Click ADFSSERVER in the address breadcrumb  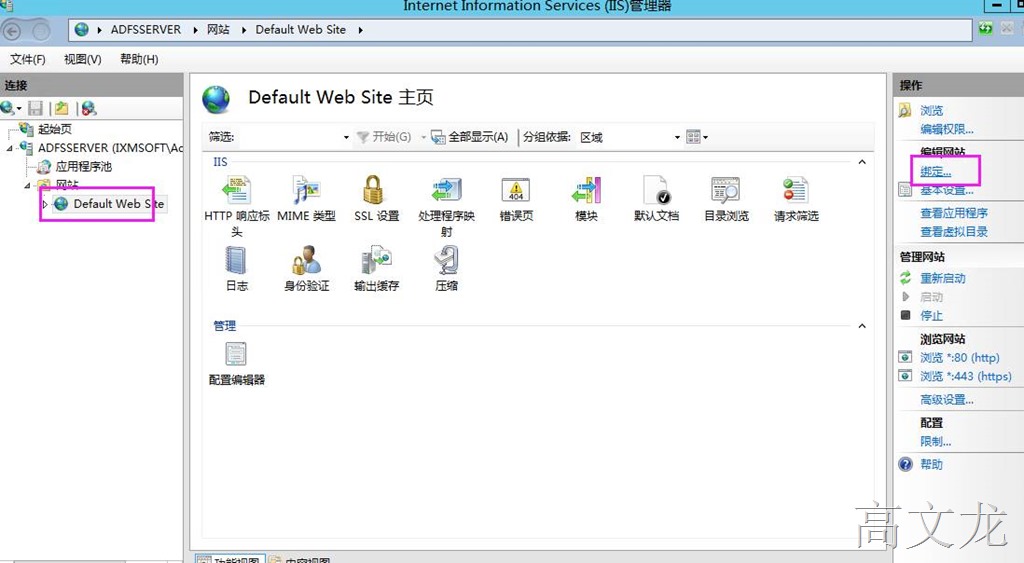(x=146, y=30)
